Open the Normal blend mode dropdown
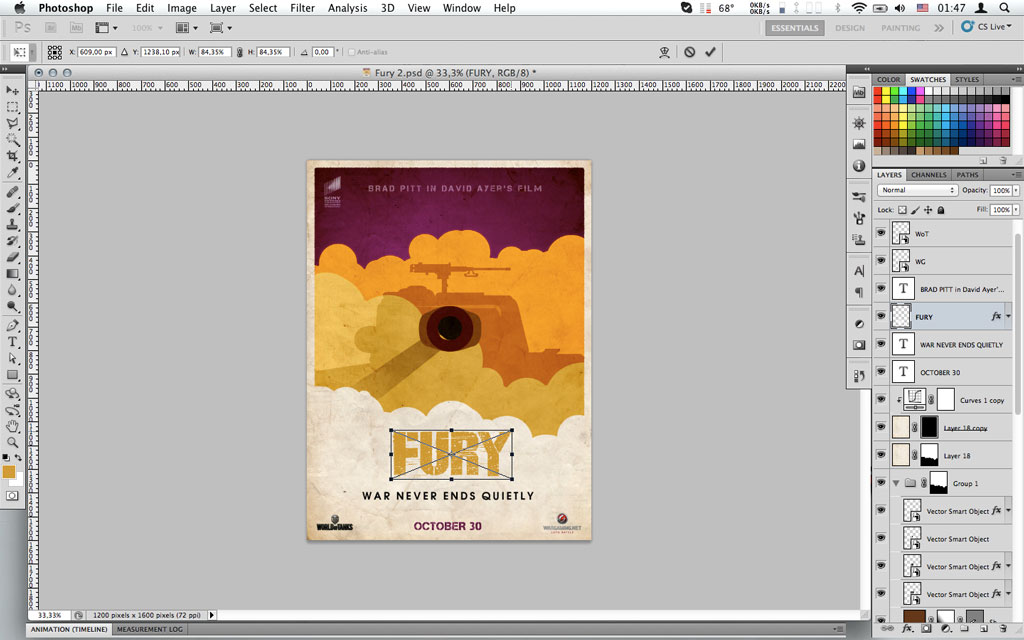This screenshot has width=1024, height=640. click(917, 190)
